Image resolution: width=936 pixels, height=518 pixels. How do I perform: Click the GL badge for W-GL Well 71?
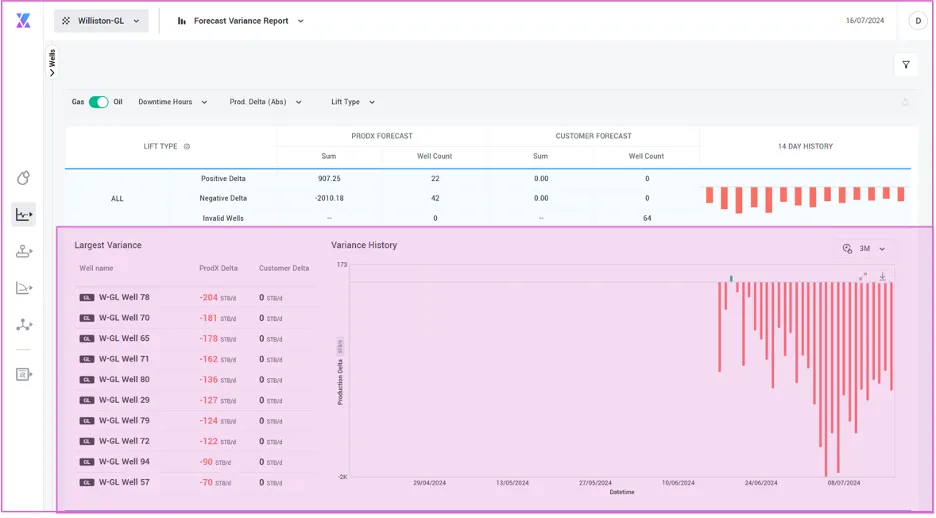(x=87, y=359)
